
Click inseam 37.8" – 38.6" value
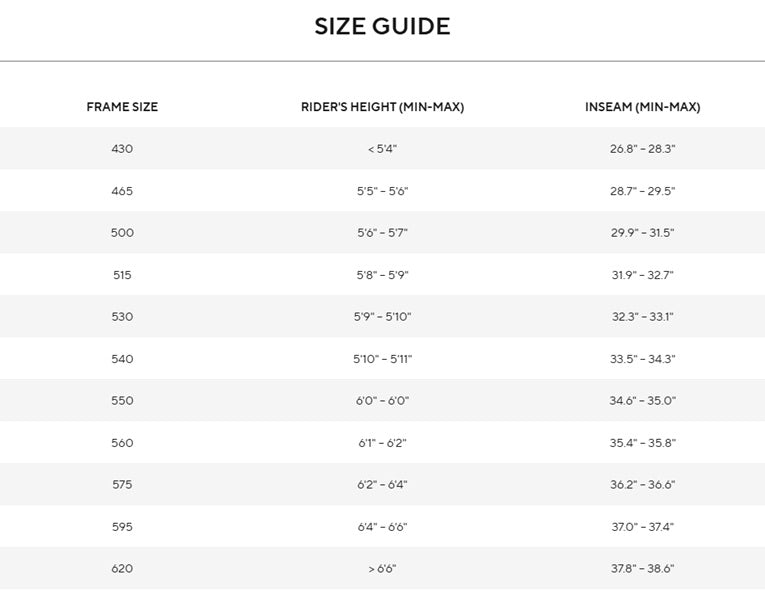pyautogui.click(x=643, y=568)
